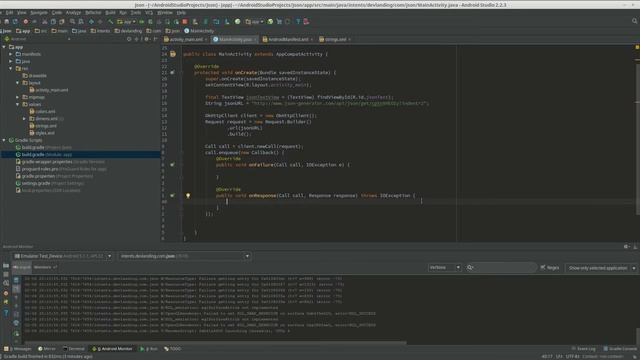This screenshot has height=360, width=640.
Task: Open the Gradle Console button
Action: point(620,349)
